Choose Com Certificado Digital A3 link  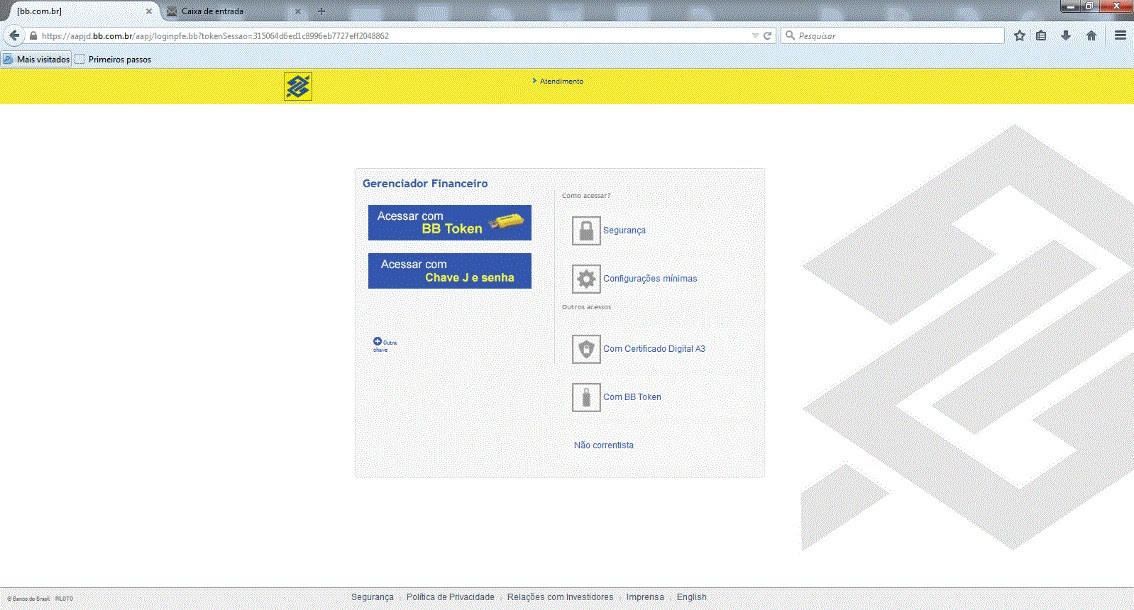(x=654, y=349)
